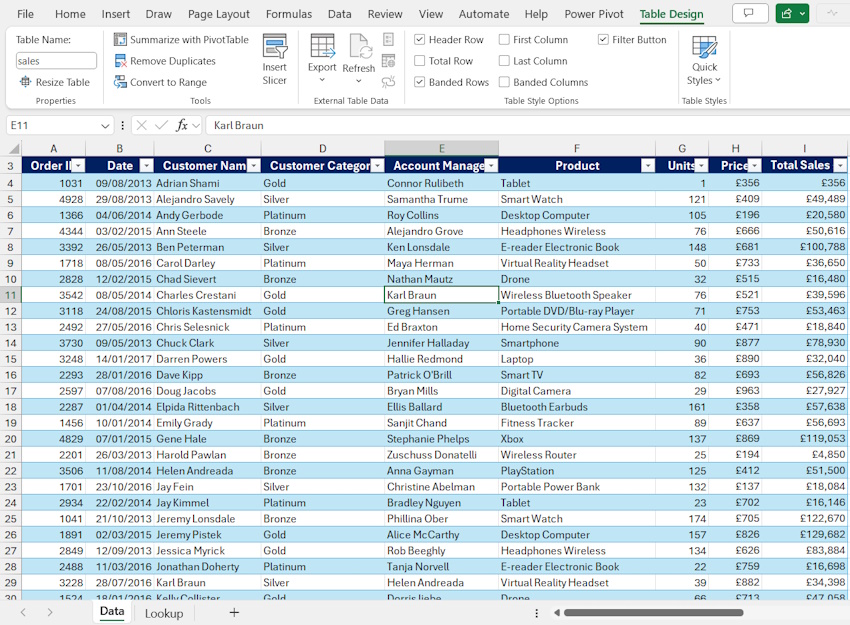This screenshot has height=625, width=850.
Task: Enable the Total Row checkbox
Action: click(x=420, y=61)
